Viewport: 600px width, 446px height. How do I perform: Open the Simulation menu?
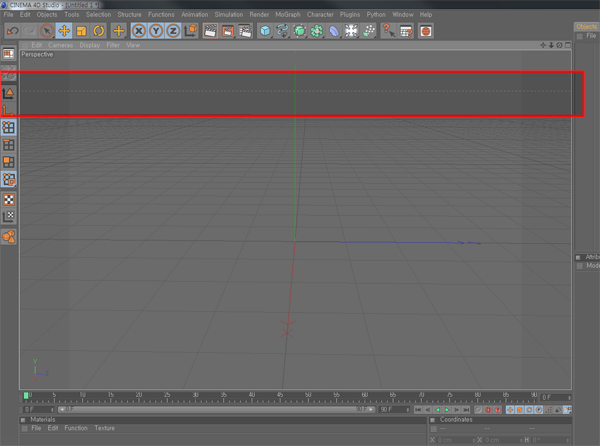point(229,15)
